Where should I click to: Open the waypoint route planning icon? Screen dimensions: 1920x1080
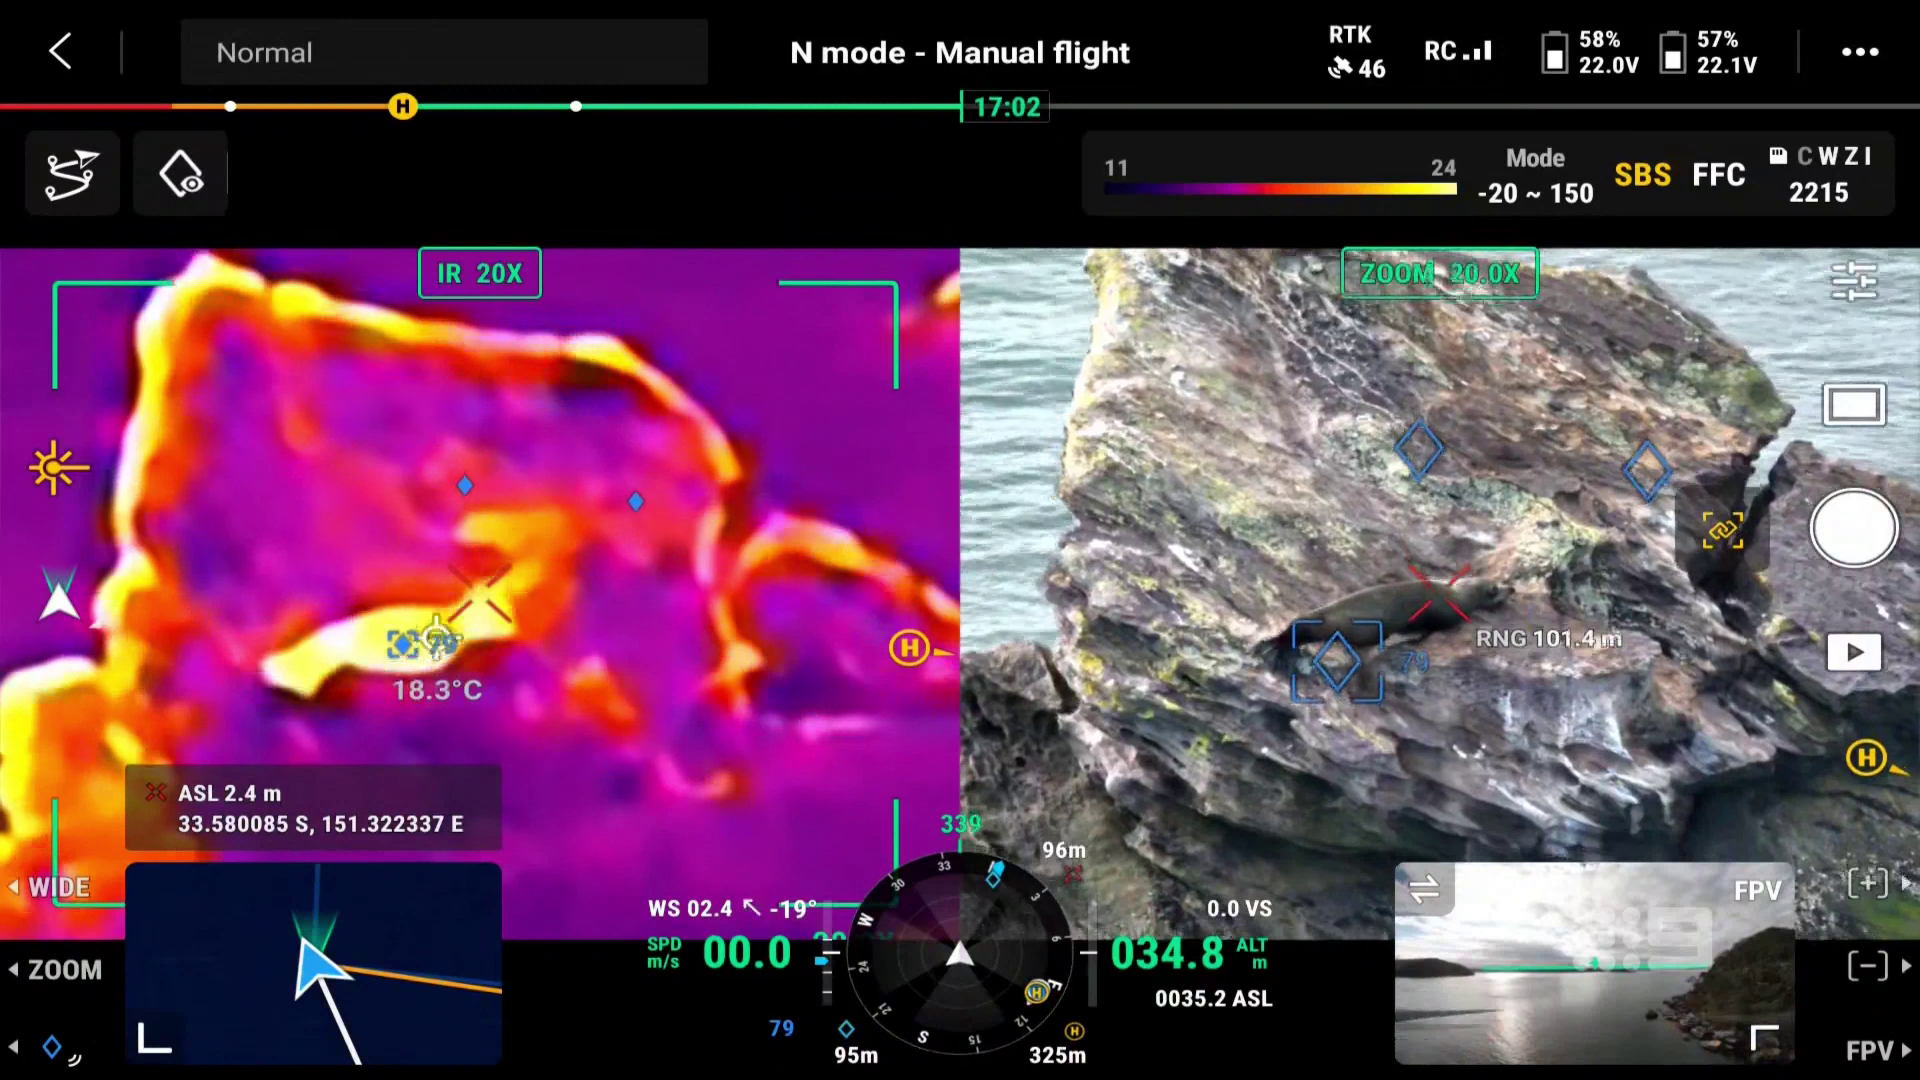(x=72, y=174)
